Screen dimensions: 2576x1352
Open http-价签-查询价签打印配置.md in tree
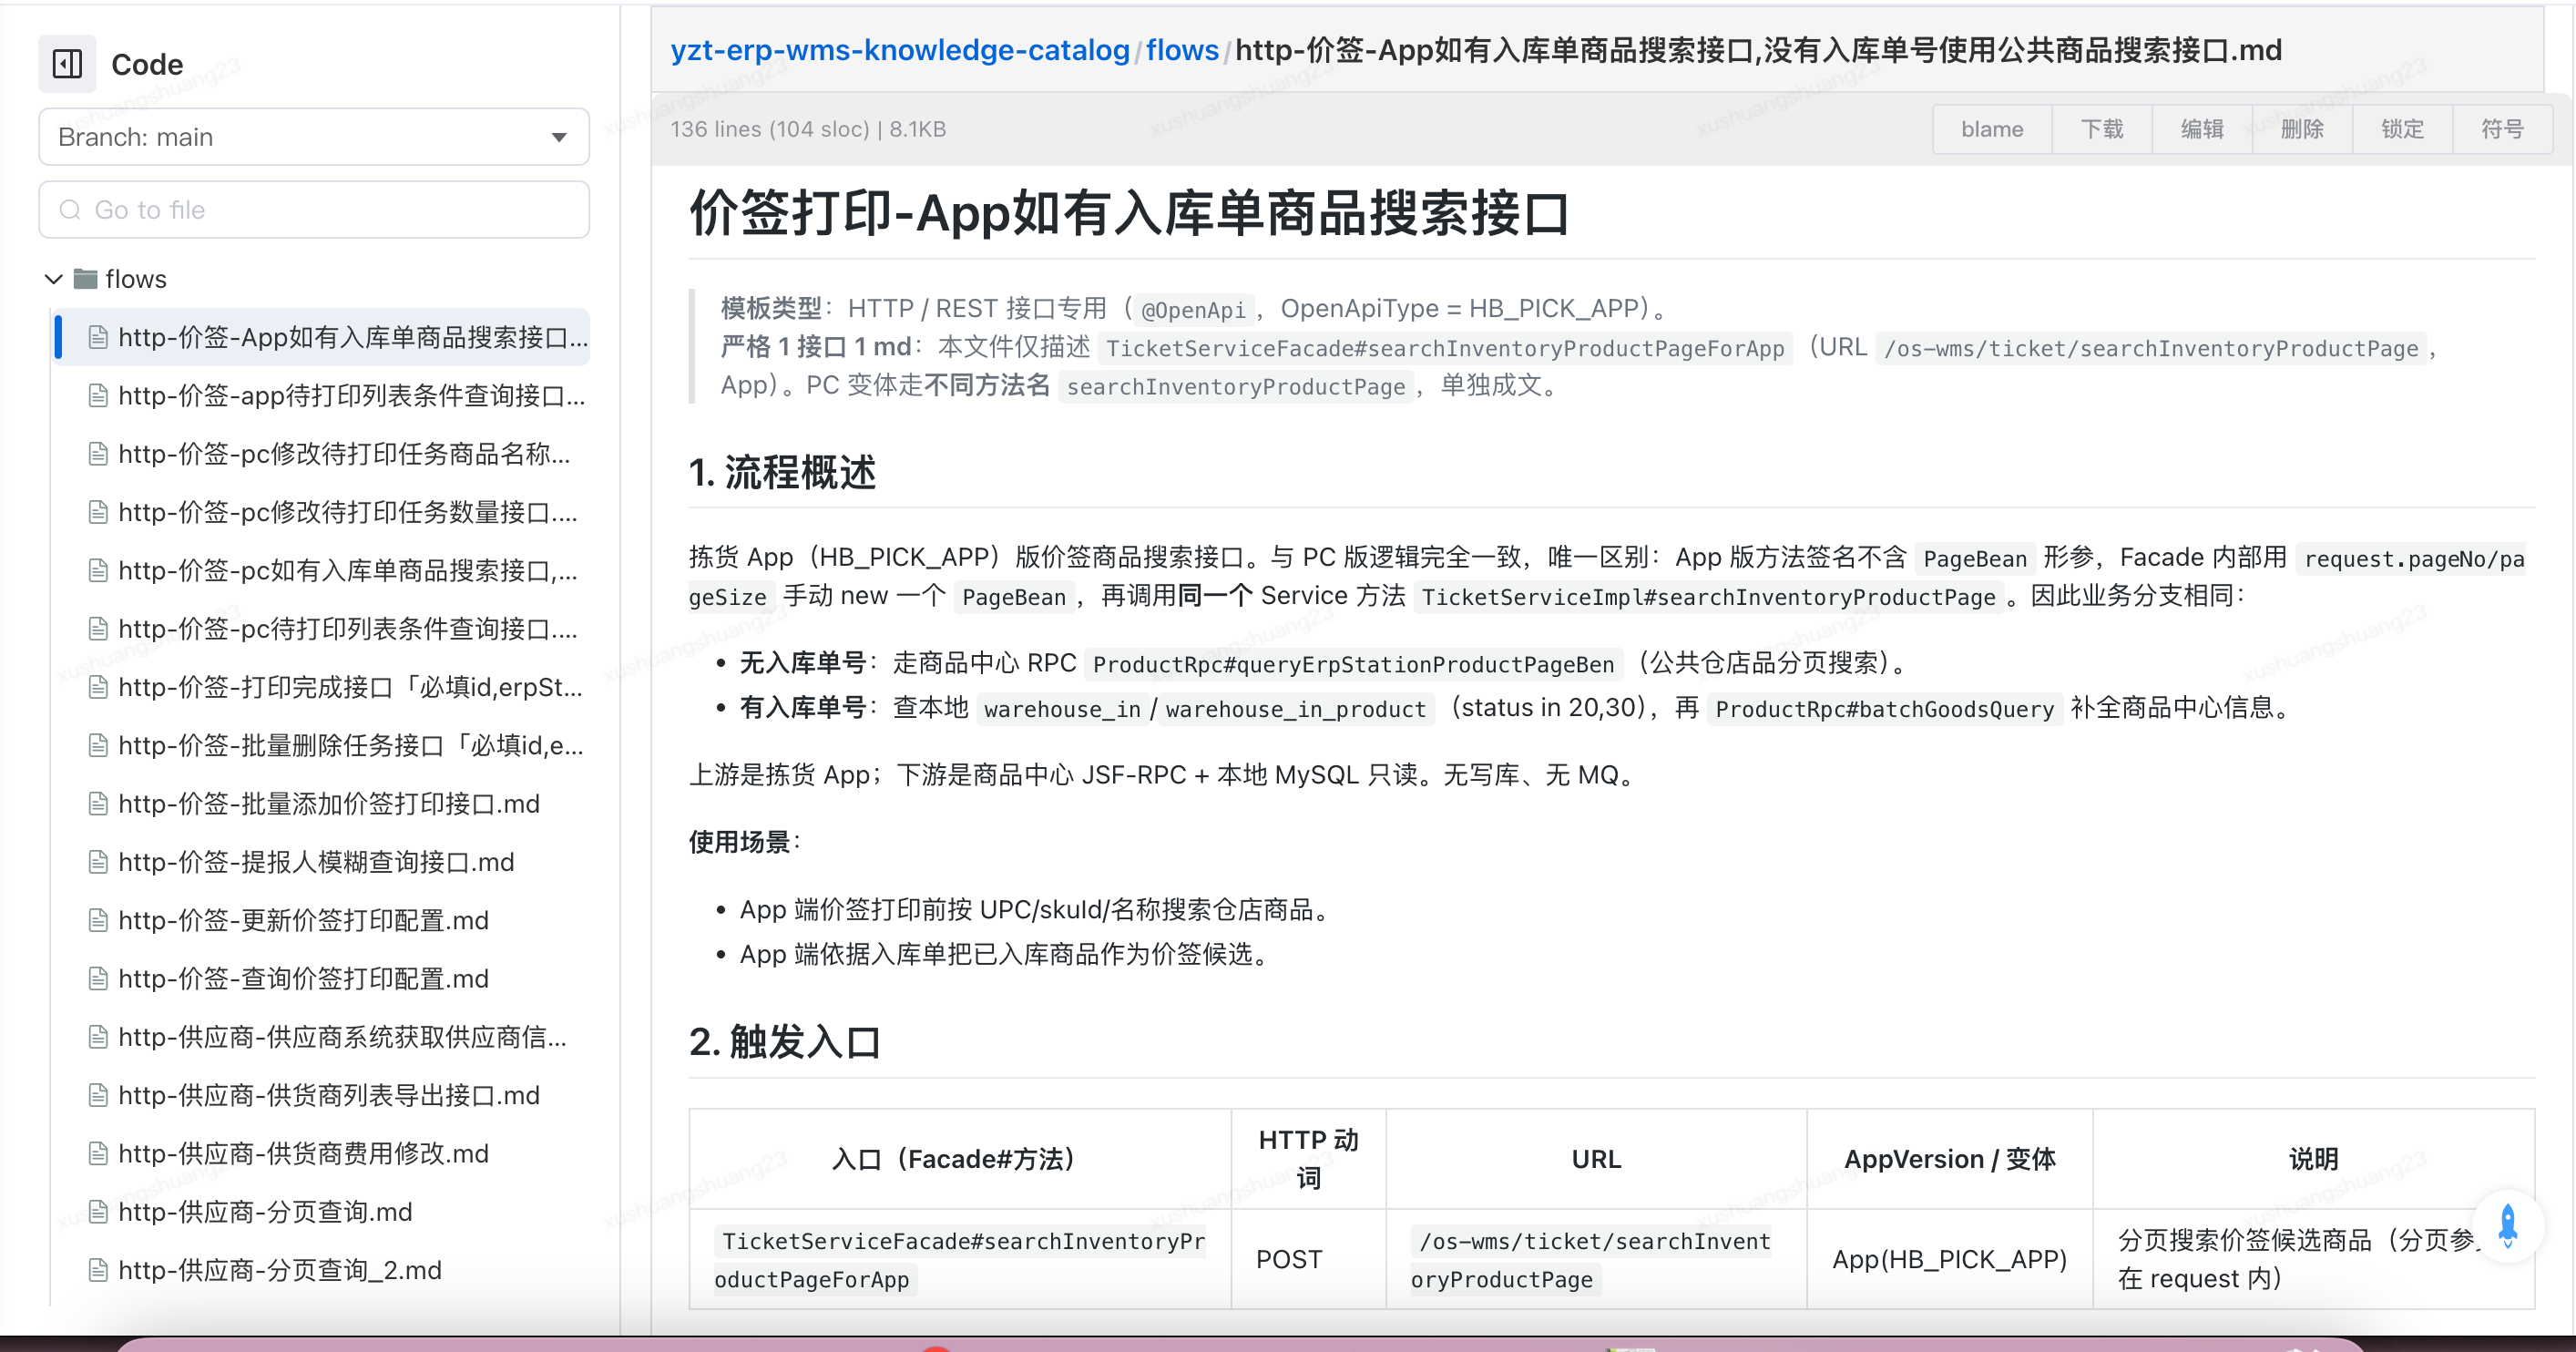pos(303,978)
